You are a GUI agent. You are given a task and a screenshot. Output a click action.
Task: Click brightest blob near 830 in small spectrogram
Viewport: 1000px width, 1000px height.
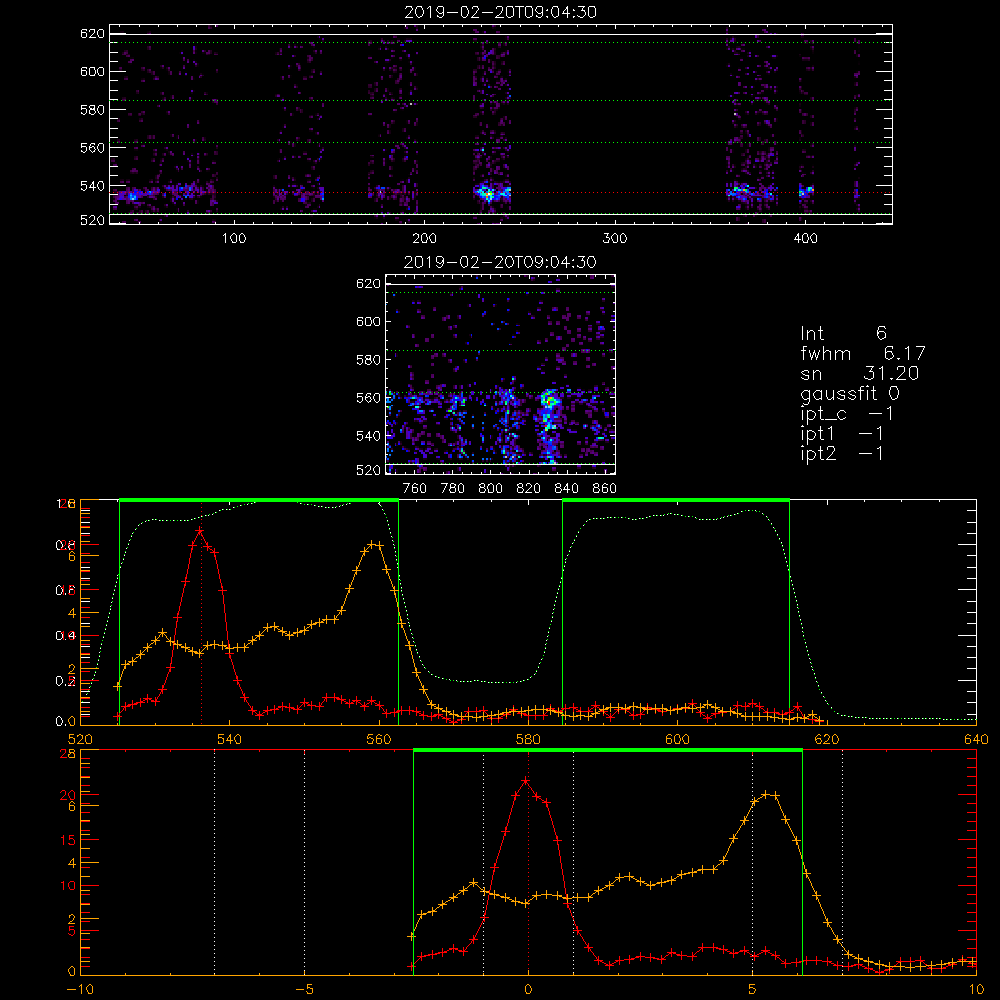[549, 401]
